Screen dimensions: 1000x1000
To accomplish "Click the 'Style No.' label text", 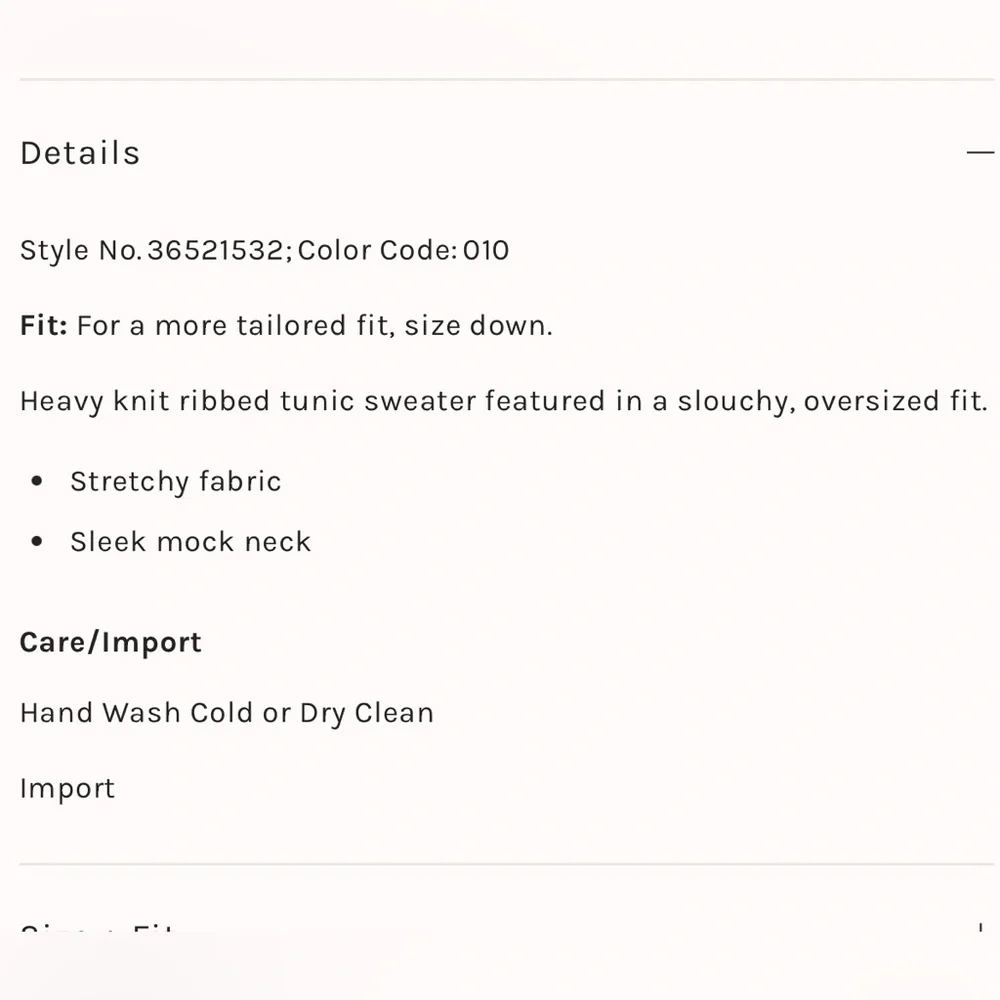I will point(80,250).
